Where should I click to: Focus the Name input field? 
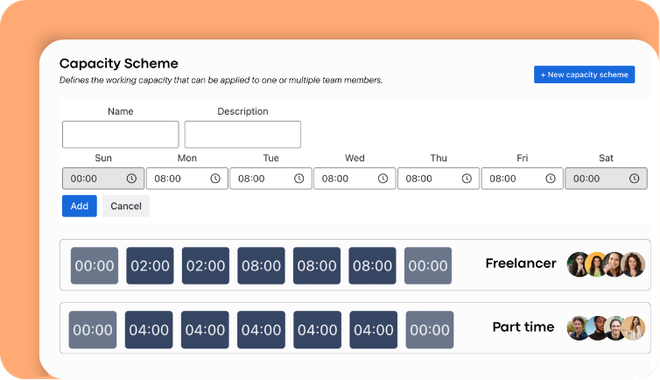(x=120, y=134)
